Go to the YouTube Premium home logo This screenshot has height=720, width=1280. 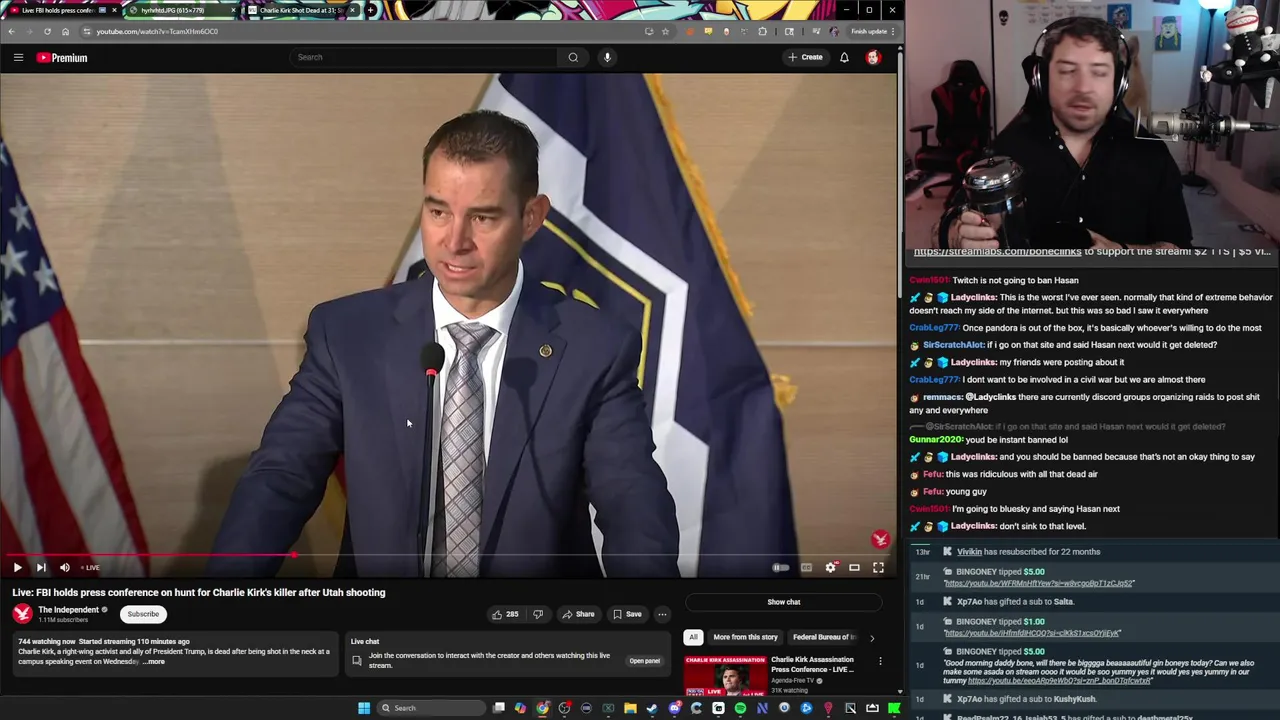click(x=62, y=57)
